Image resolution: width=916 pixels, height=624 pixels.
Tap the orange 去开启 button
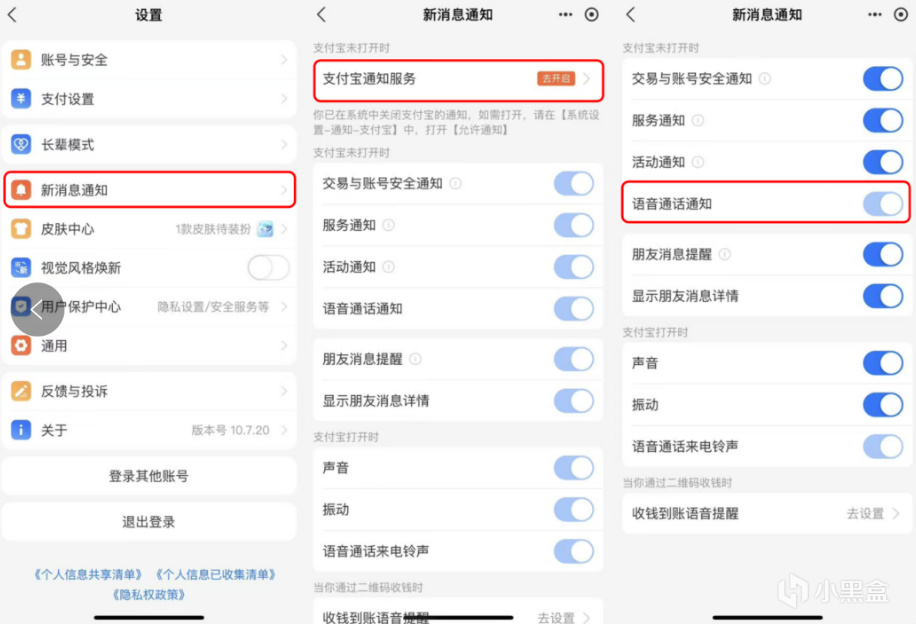[x=556, y=78]
